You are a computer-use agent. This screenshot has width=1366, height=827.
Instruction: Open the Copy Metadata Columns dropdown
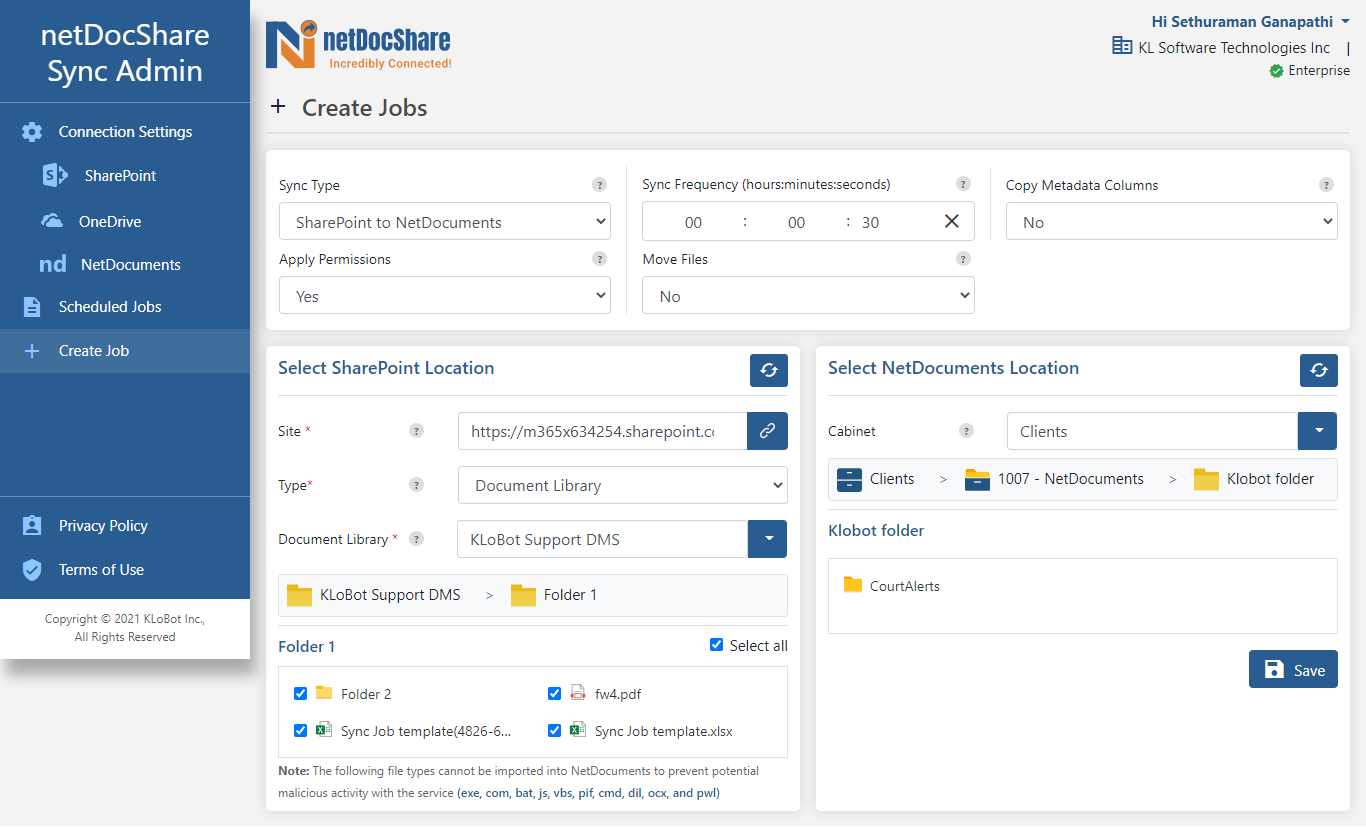coord(1172,222)
